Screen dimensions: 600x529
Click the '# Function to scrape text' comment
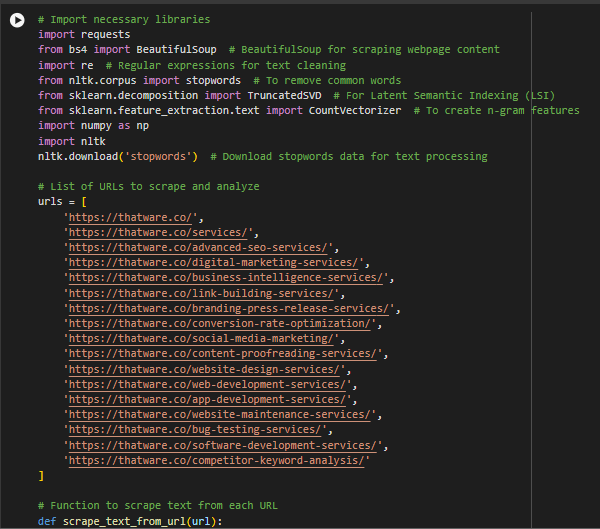158,505
